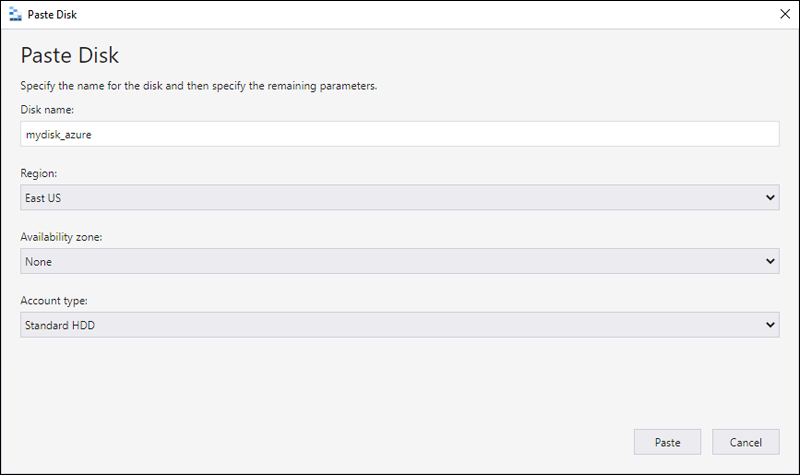Screen dimensions: 800x475
Task: Click the Paste Disk app icon in title bar
Action: point(13,14)
